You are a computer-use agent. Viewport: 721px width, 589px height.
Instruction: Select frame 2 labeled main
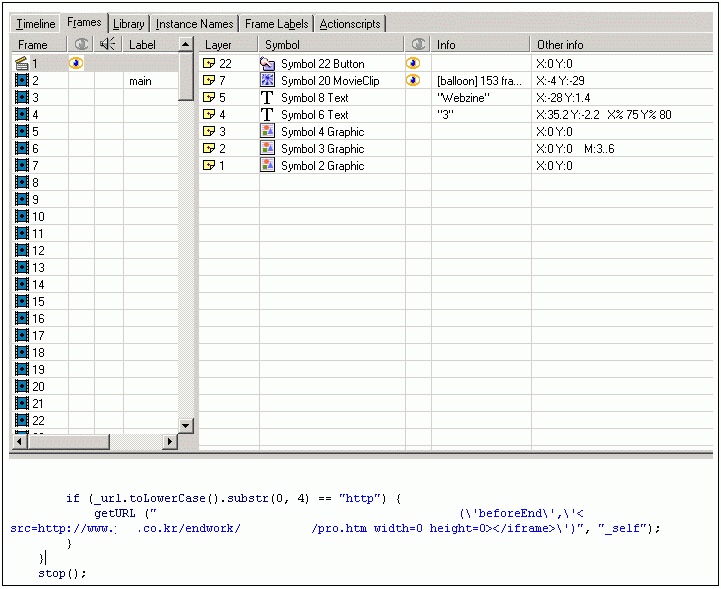click(140, 81)
